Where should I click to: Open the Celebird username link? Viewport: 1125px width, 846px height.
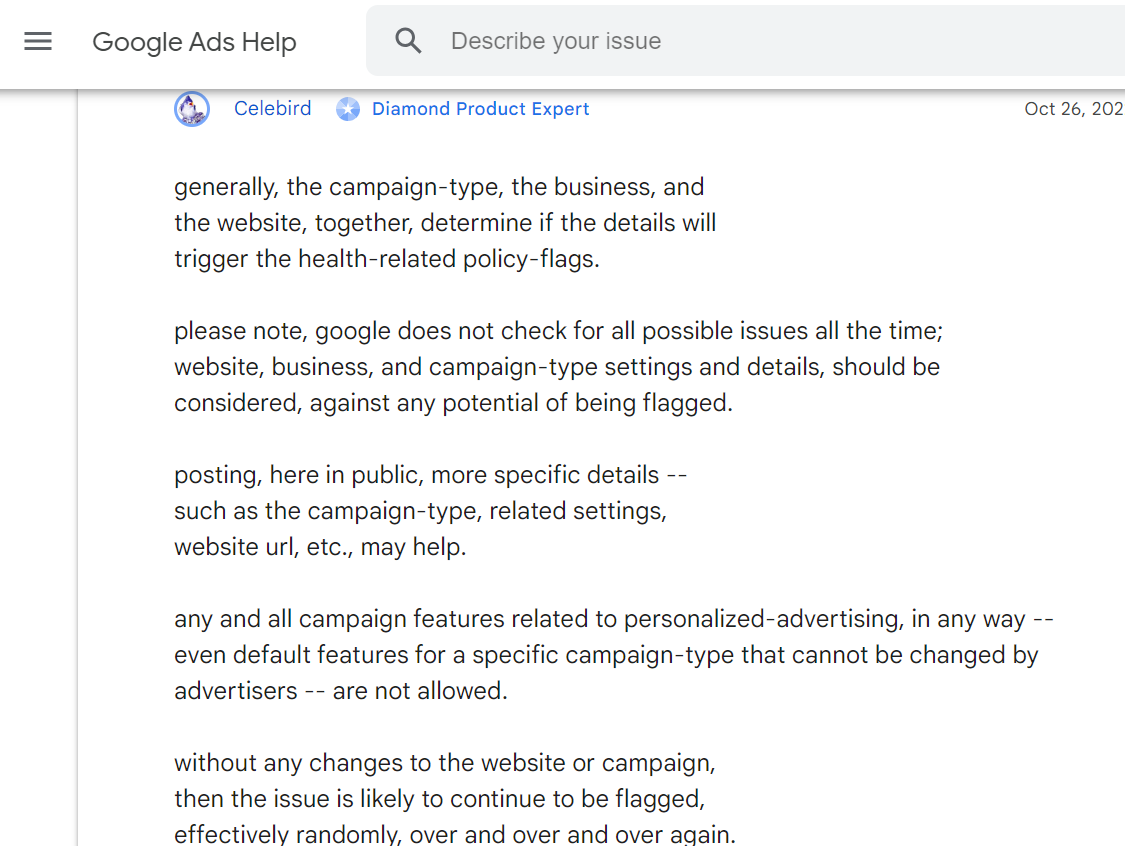coord(273,108)
